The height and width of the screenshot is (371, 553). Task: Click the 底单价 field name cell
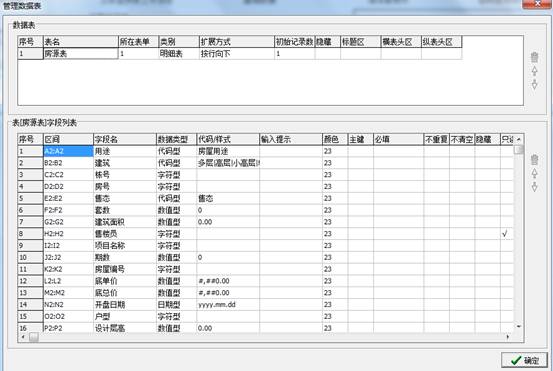(124, 281)
